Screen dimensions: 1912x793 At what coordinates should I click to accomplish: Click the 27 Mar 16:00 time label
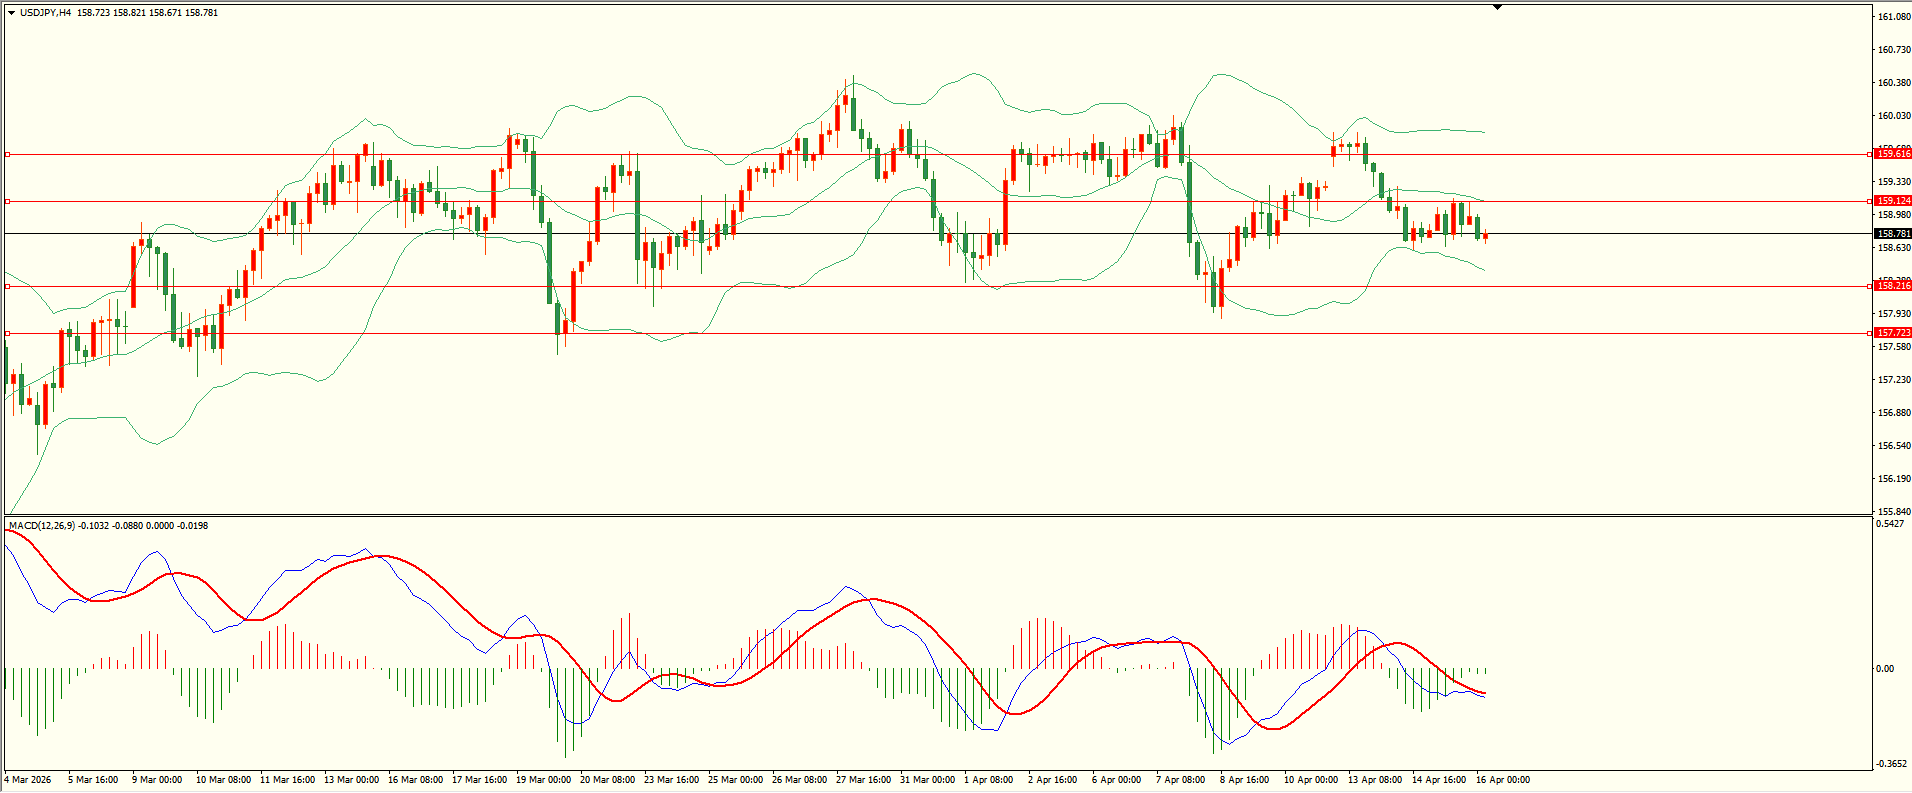[x=863, y=780]
